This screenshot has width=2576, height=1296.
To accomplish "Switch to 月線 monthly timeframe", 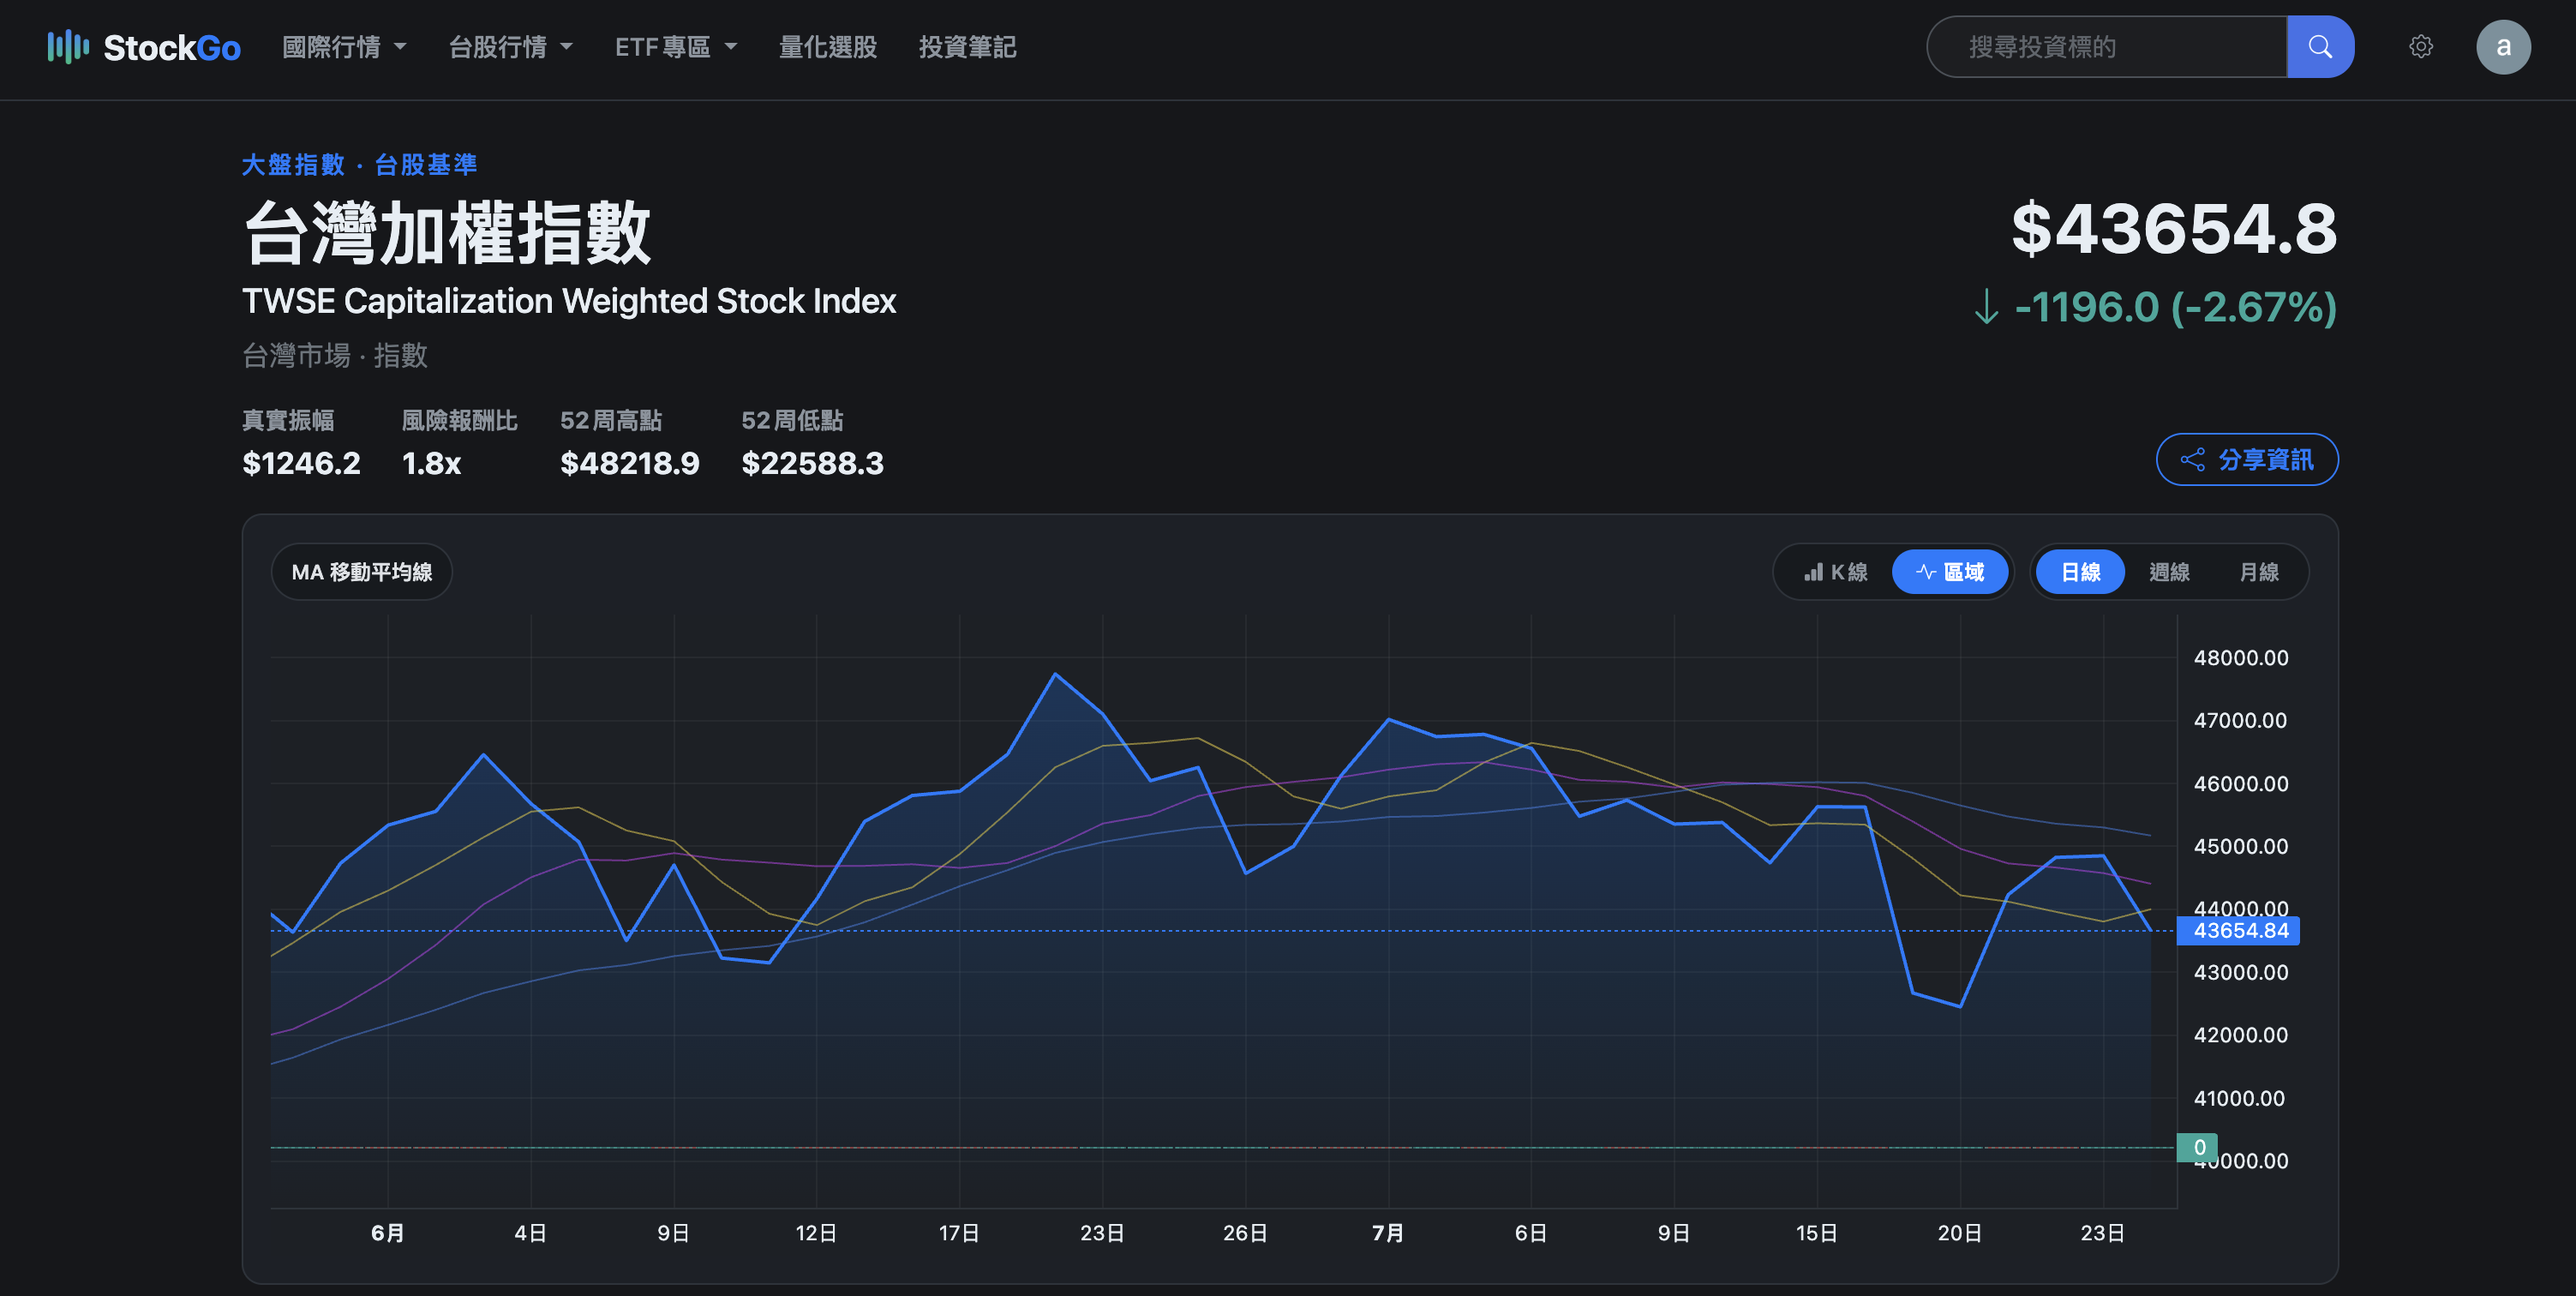I will (2259, 572).
